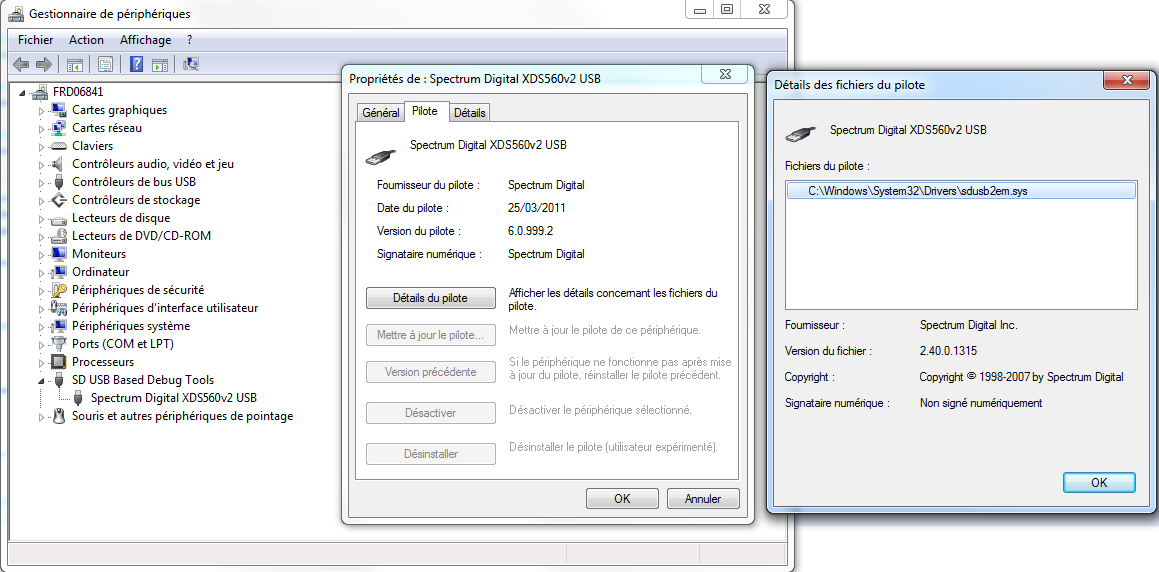Open the Affichage menu
Screen dimensions: 1159x572
click(x=146, y=40)
